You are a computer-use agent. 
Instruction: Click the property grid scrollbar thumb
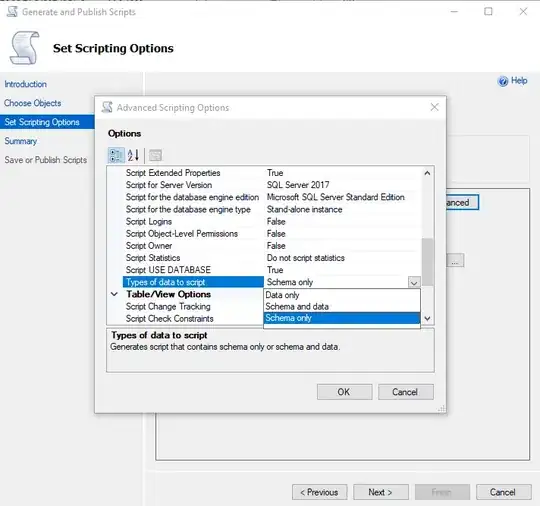(x=427, y=262)
